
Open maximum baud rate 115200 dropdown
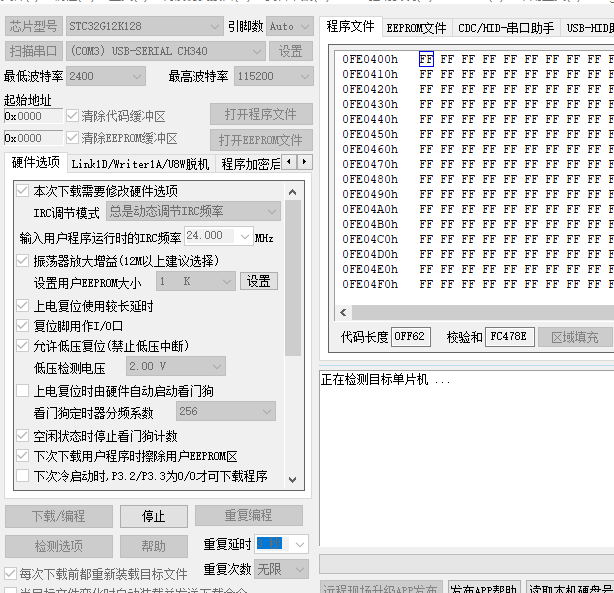[x=274, y=76]
